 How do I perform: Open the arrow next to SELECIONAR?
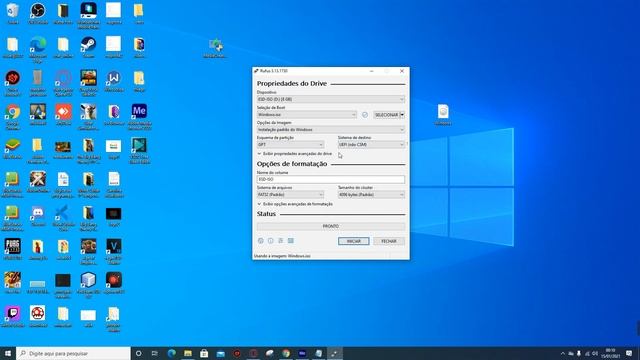tap(402, 115)
